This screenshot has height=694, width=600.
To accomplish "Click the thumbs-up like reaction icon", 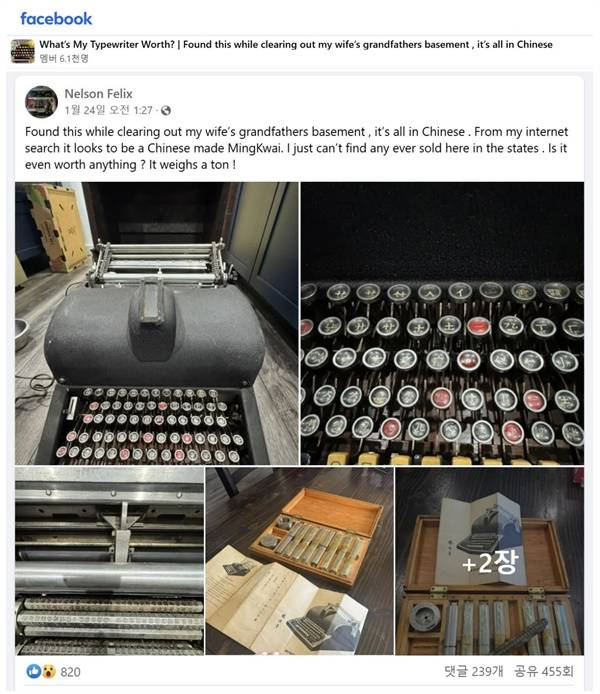I will [33, 671].
